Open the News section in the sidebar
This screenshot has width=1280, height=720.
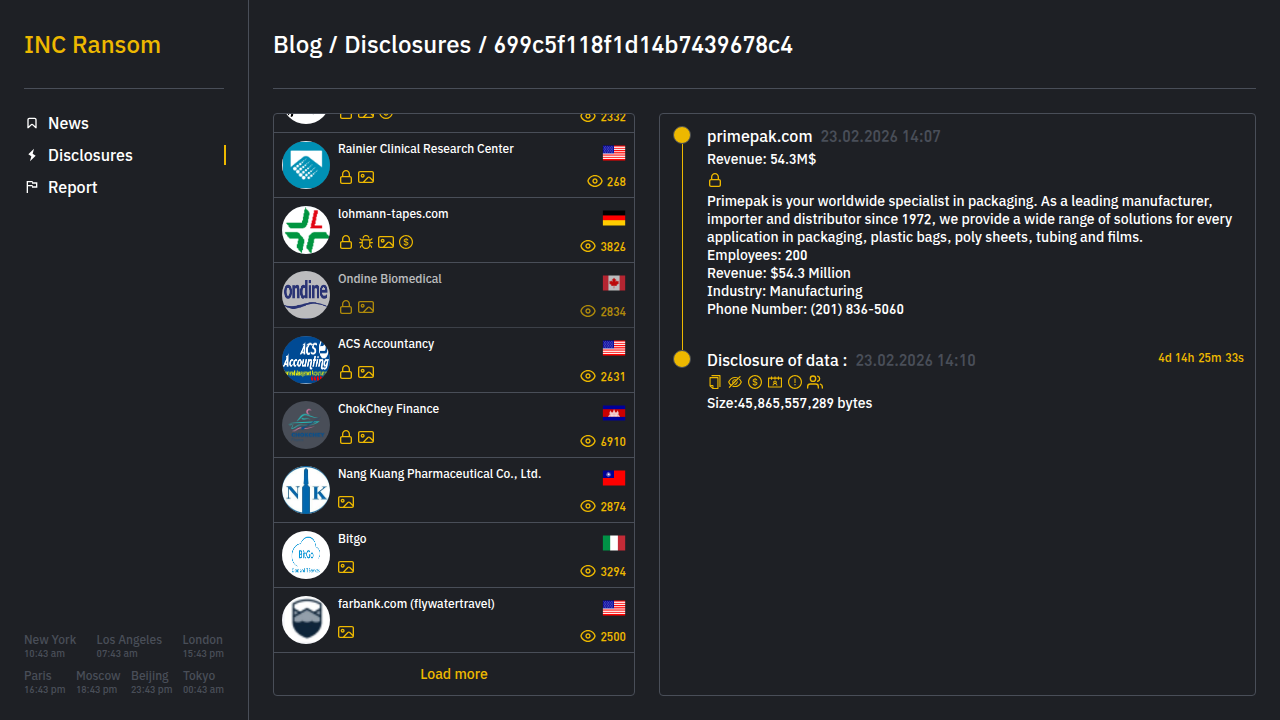[x=68, y=123]
